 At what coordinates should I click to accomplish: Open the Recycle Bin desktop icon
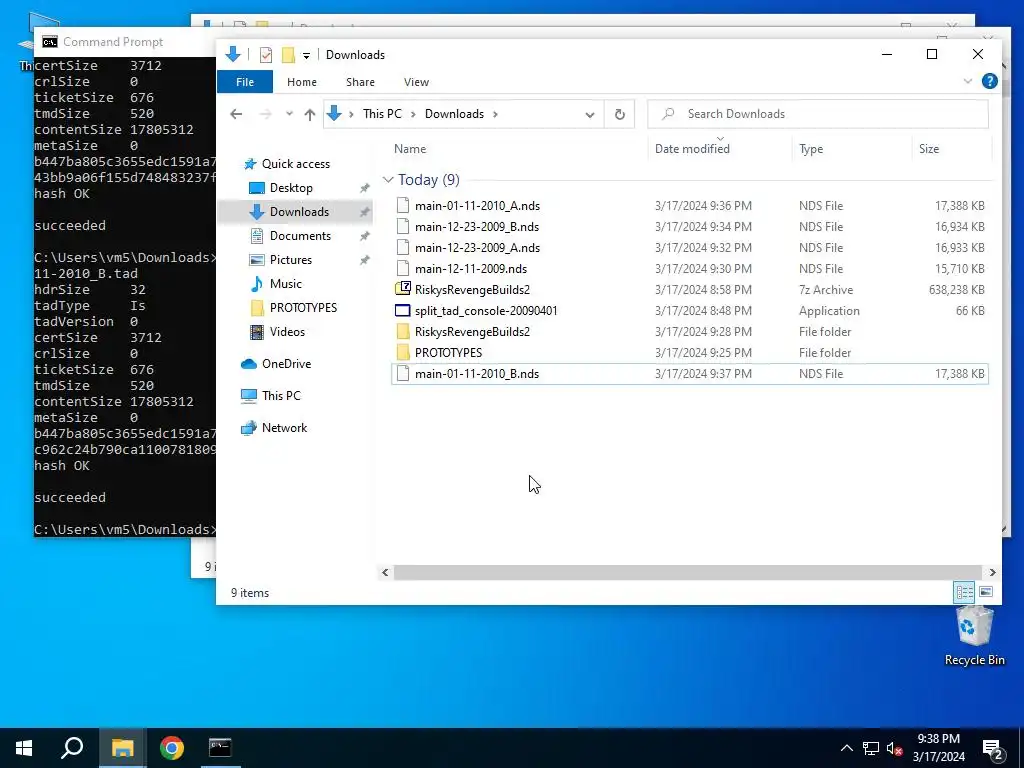point(974,635)
